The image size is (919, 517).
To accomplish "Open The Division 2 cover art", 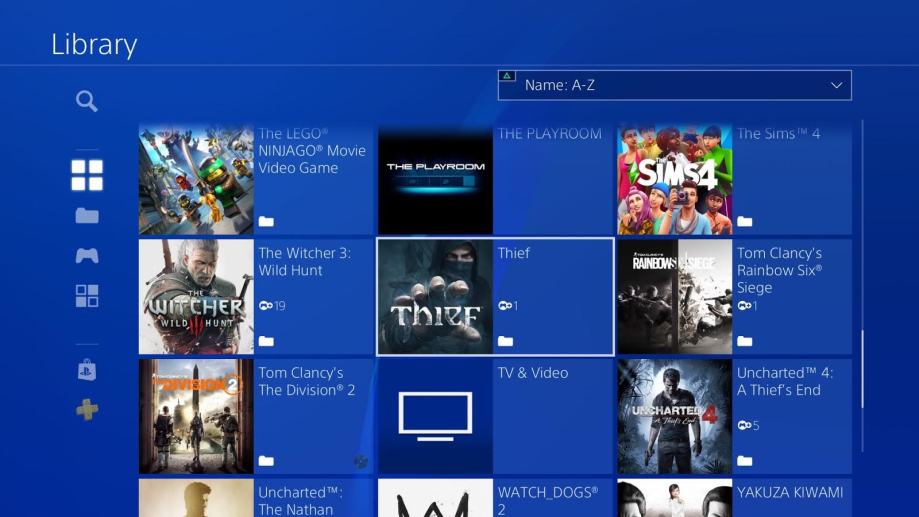I will click(196, 416).
